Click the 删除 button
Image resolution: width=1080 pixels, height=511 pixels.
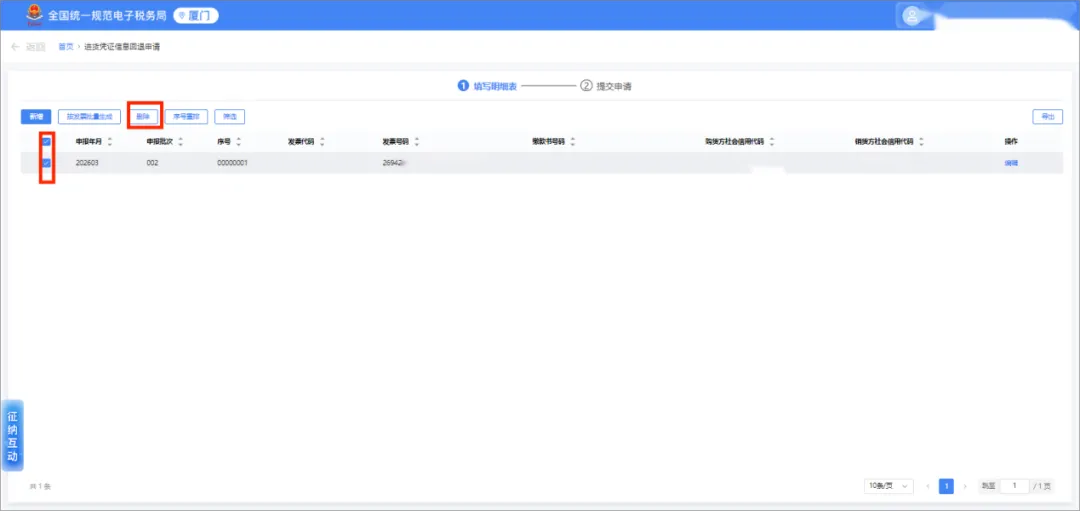(x=143, y=117)
